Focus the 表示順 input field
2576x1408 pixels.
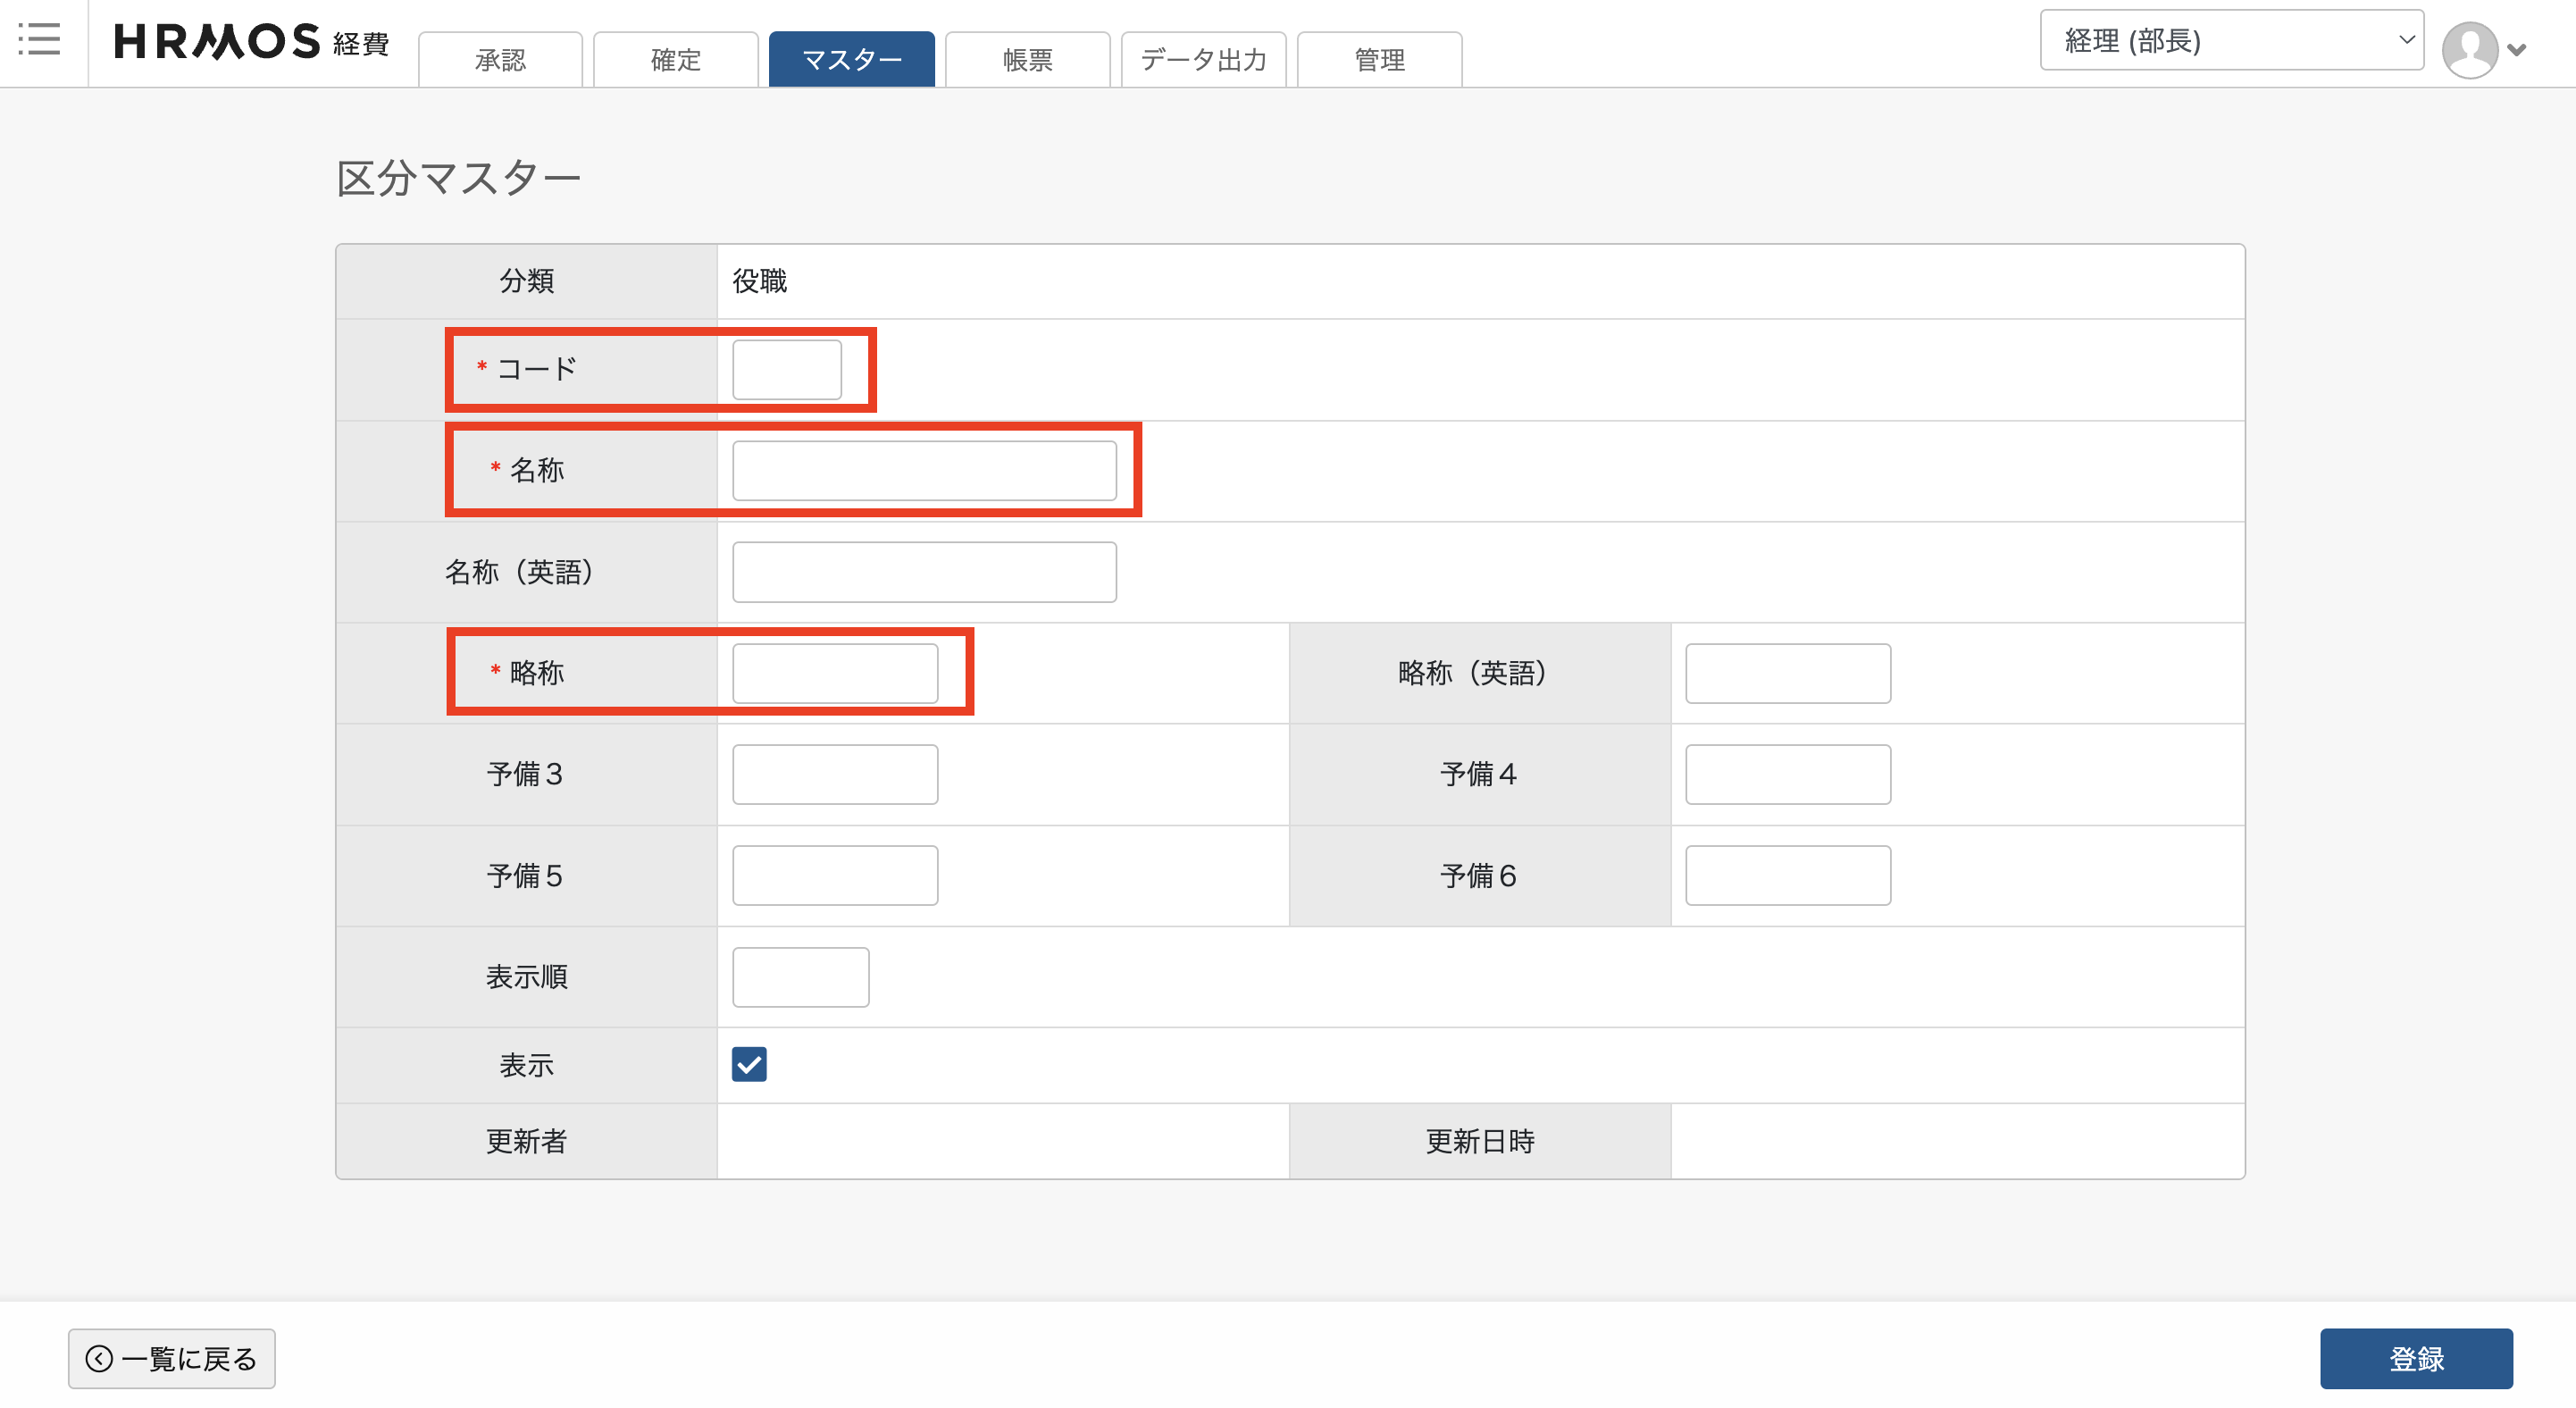(x=801, y=977)
